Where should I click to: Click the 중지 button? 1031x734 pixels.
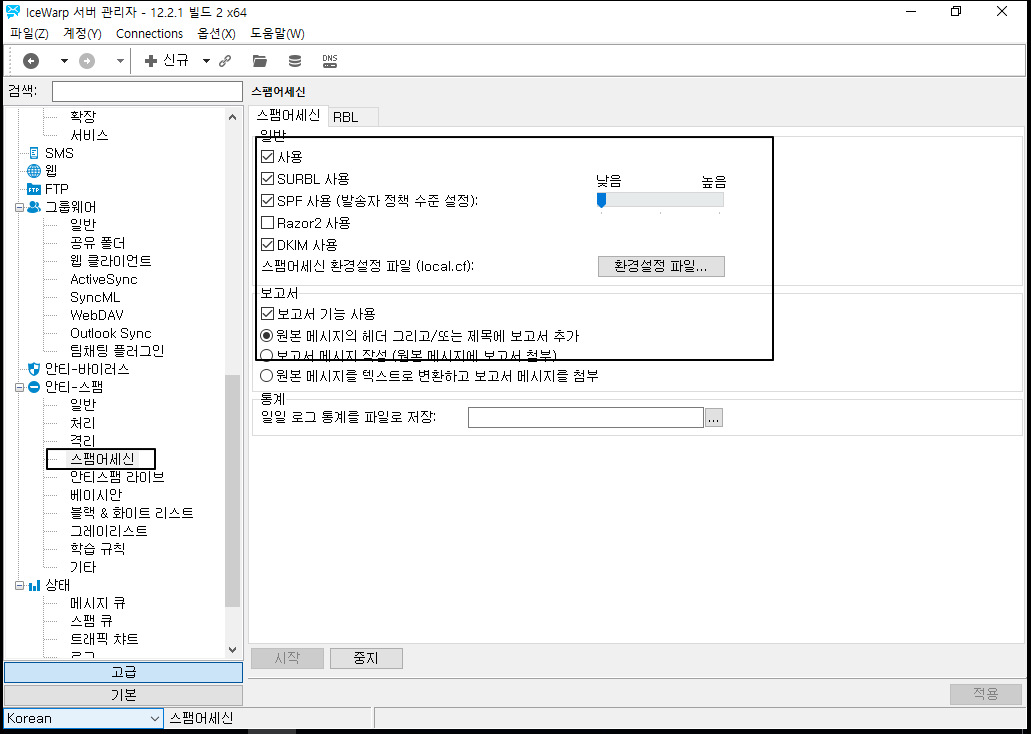point(366,658)
